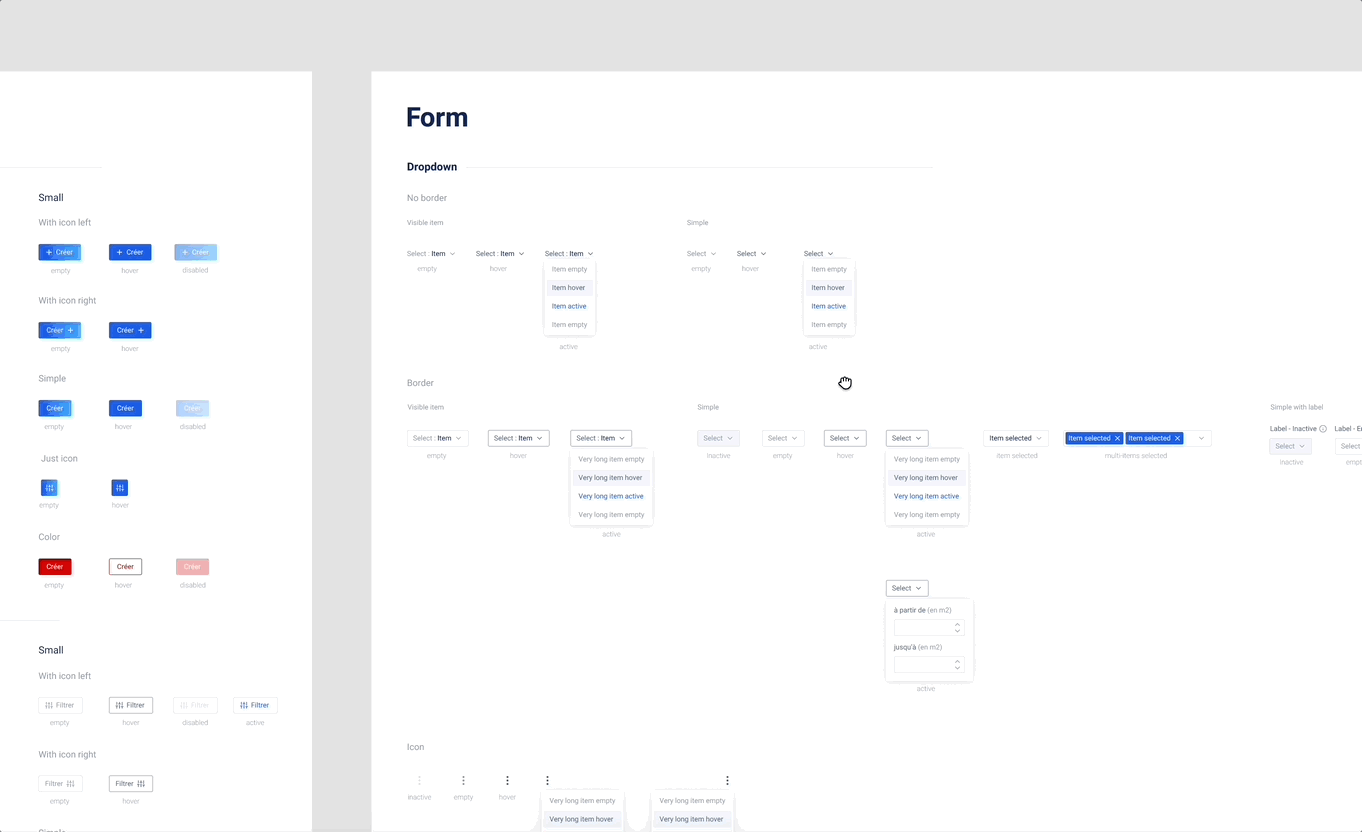Click the à partir de (en m2) input
The image size is (1362, 832).
coord(929,628)
